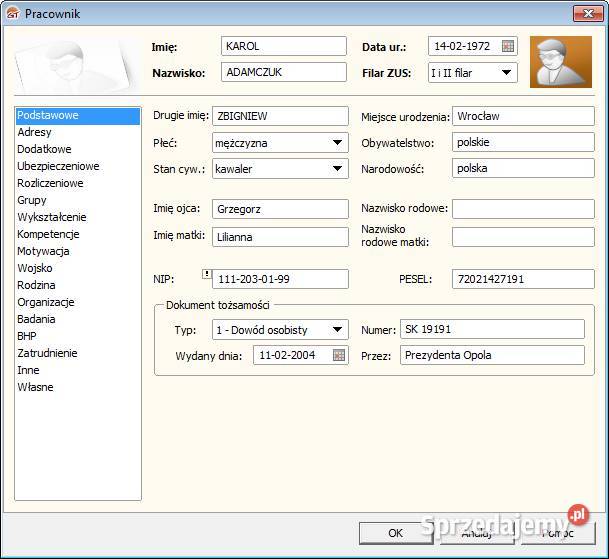The width and height of the screenshot is (609, 559).
Task: Click the NIP number field
Action: click(280, 279)
